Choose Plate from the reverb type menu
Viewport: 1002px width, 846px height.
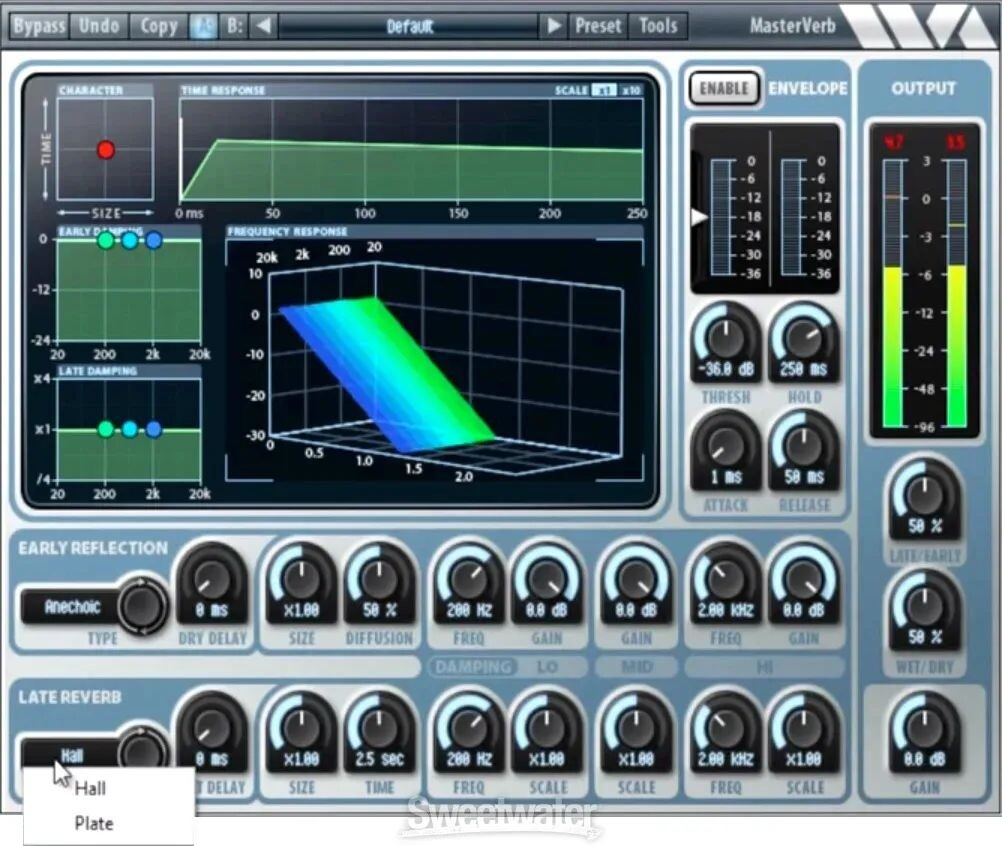(94, 824)
